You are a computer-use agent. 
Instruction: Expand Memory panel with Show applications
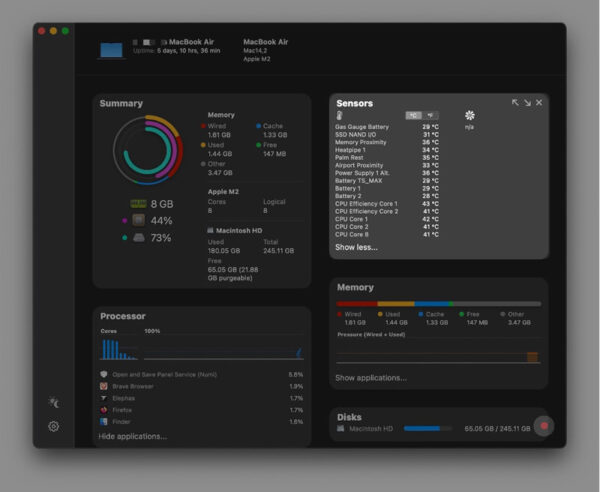tap(371, 378)
